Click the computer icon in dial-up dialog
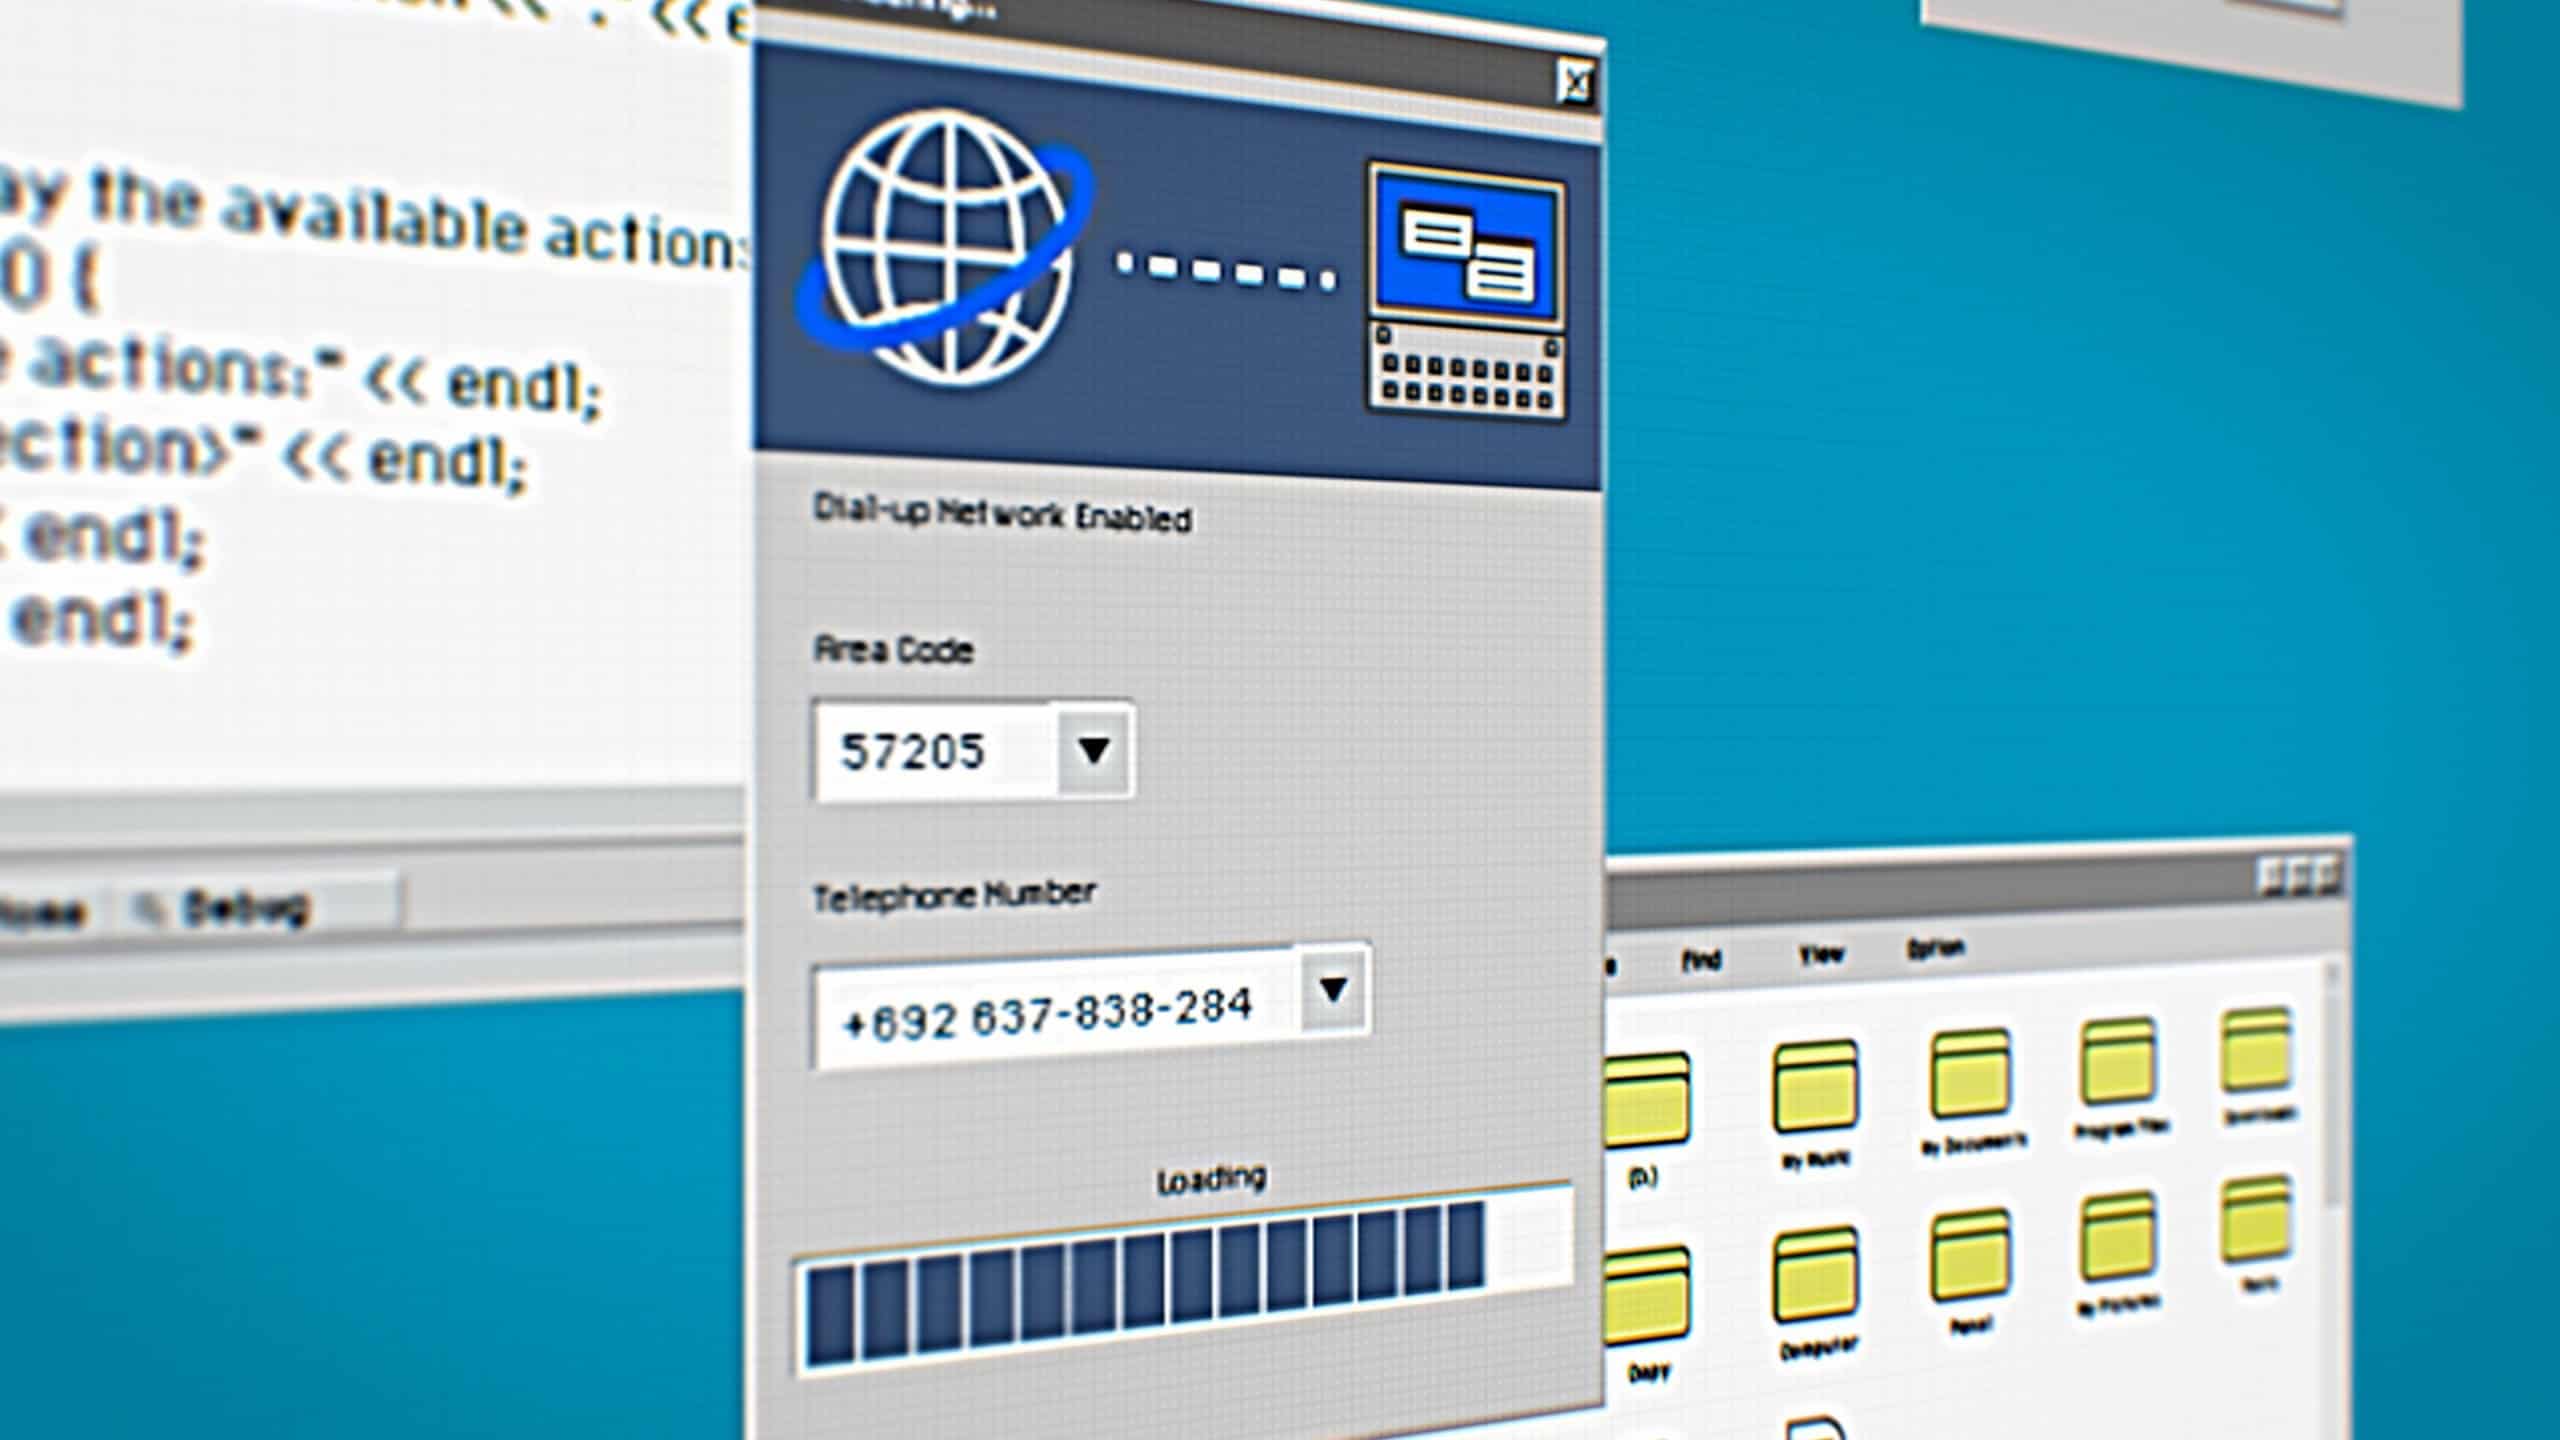 1467,290
